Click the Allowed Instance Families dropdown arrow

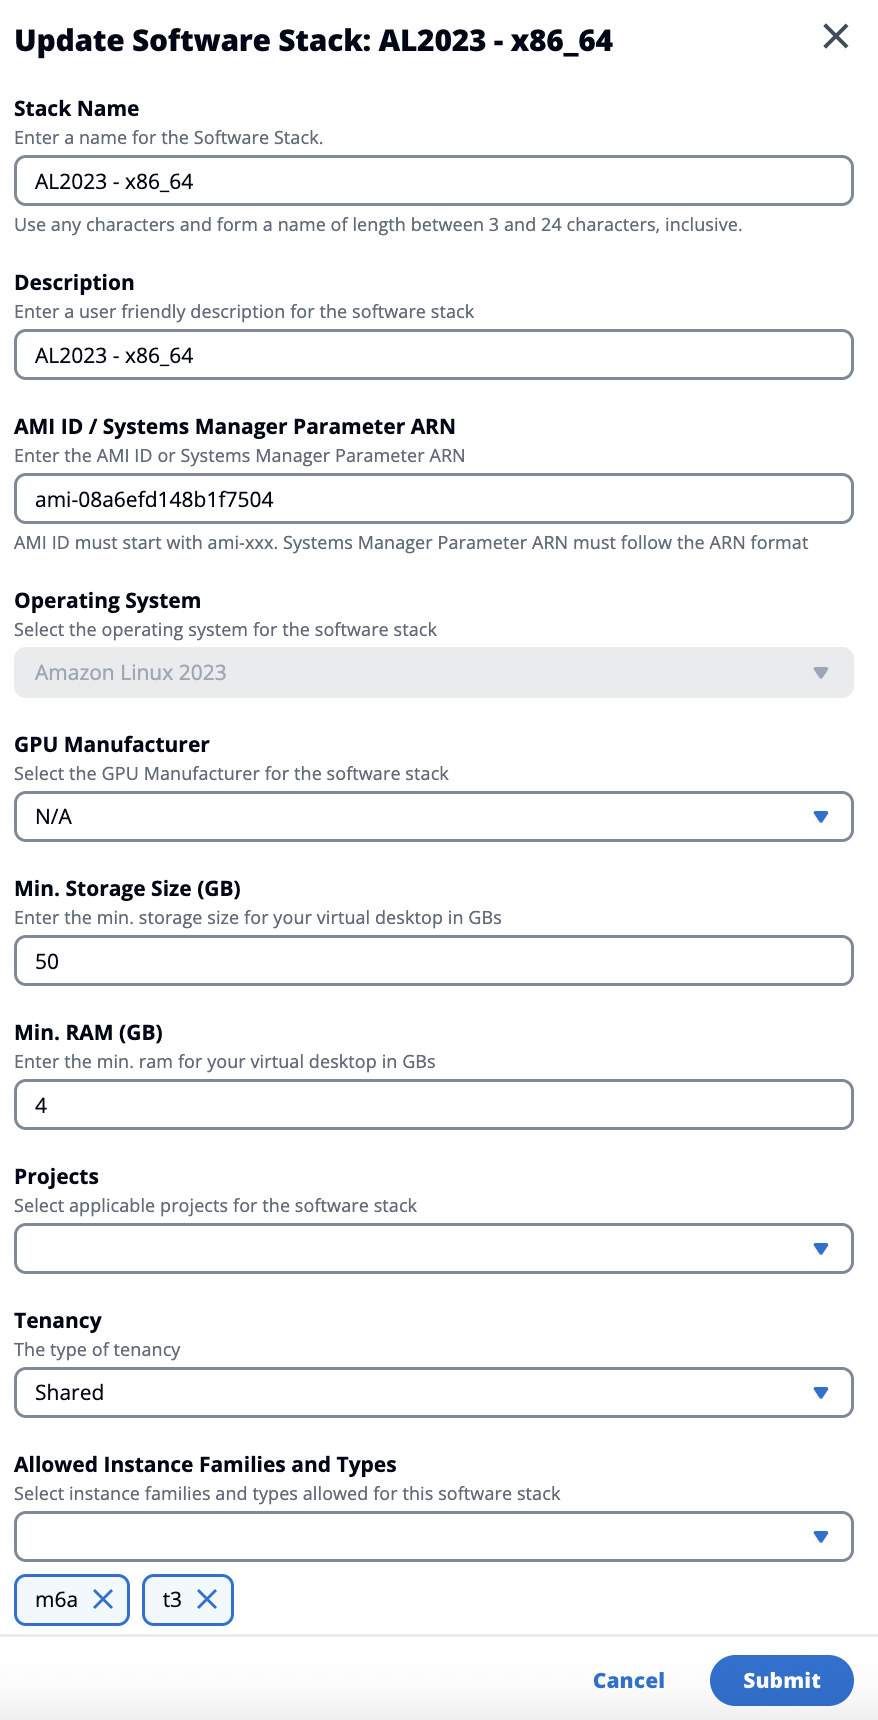(821, 1537)
